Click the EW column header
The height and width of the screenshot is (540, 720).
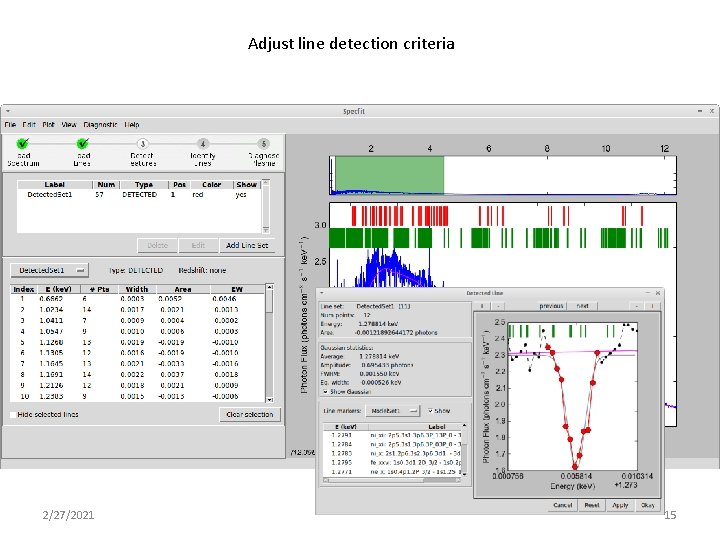coord(237,289)
